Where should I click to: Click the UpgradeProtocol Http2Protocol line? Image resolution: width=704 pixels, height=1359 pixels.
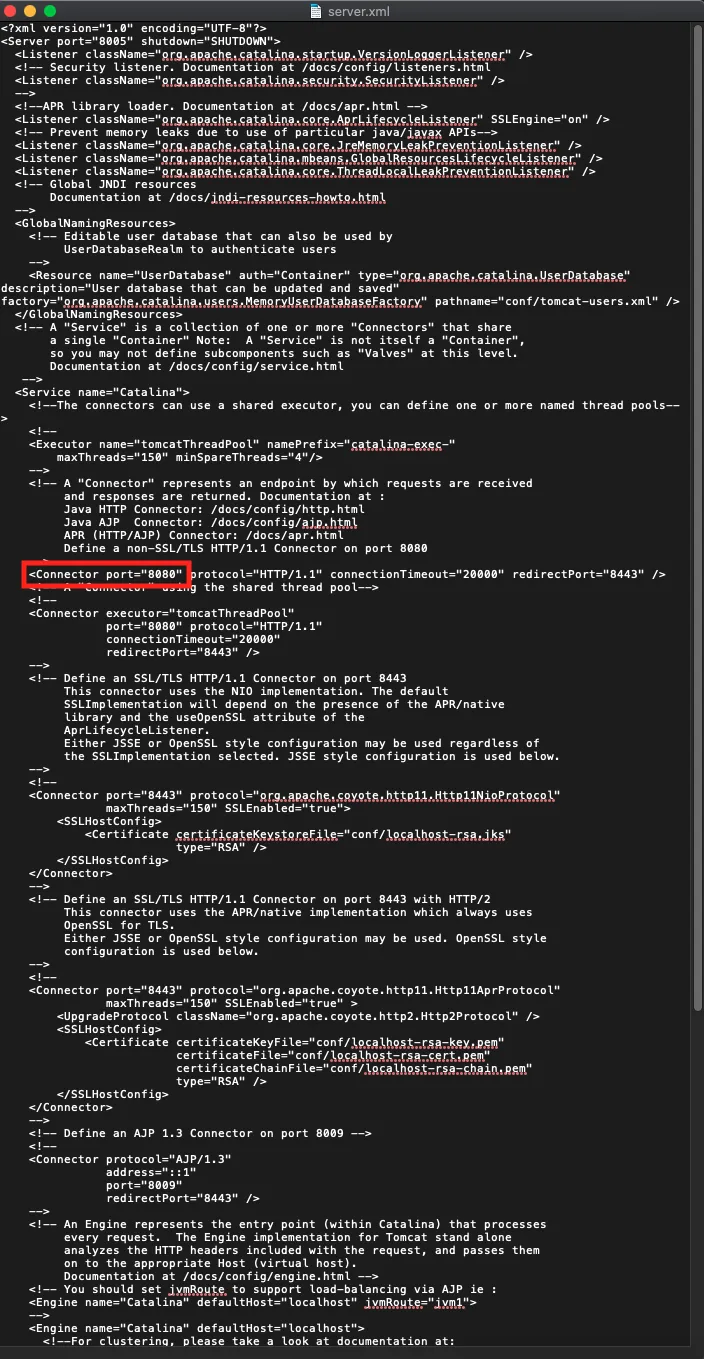coord(299,1016)
